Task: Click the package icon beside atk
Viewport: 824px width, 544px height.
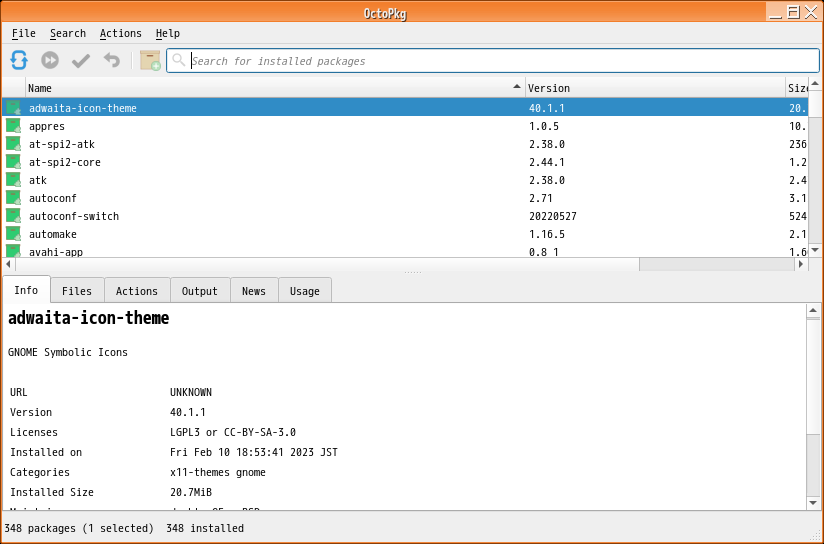Action: 13,180
